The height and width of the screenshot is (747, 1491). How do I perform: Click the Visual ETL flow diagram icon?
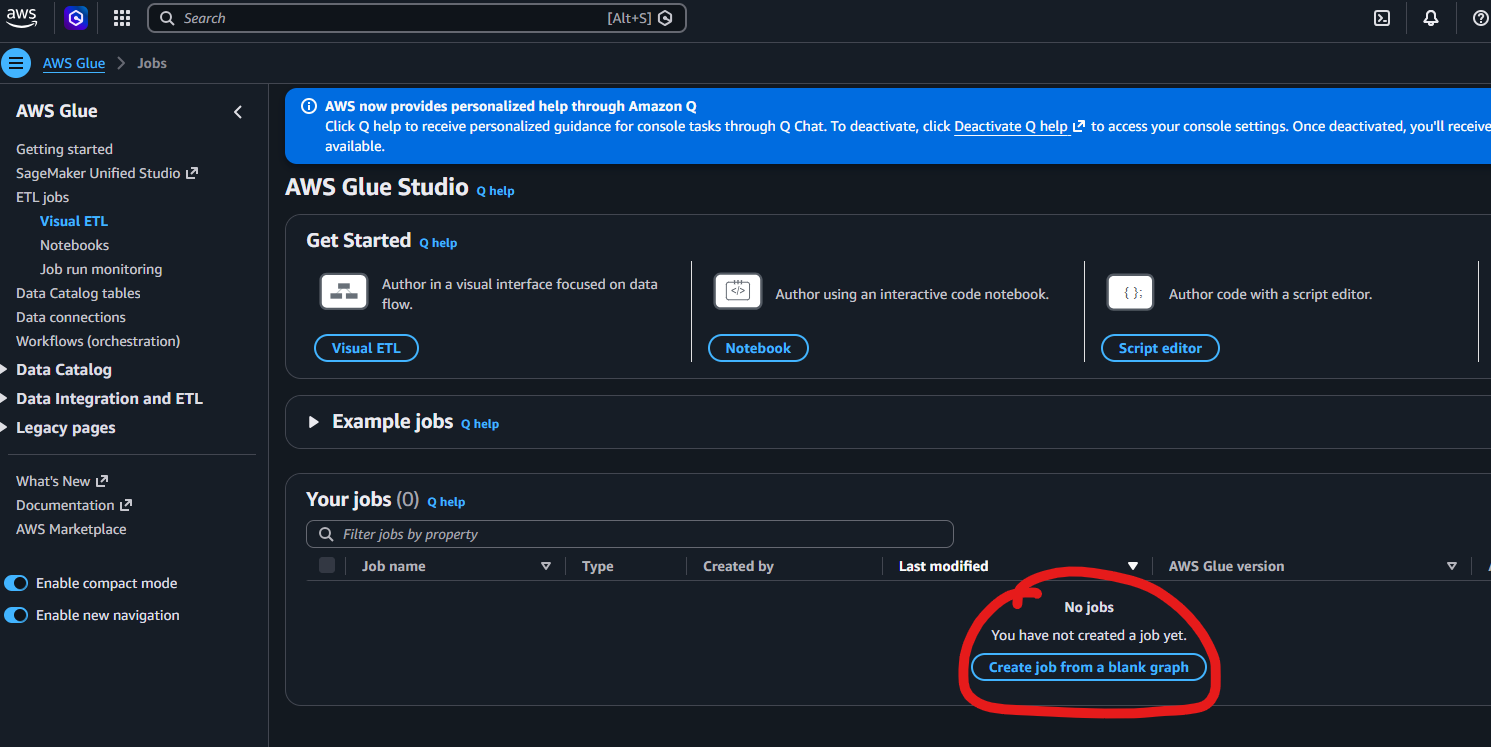tap(344, 291)
